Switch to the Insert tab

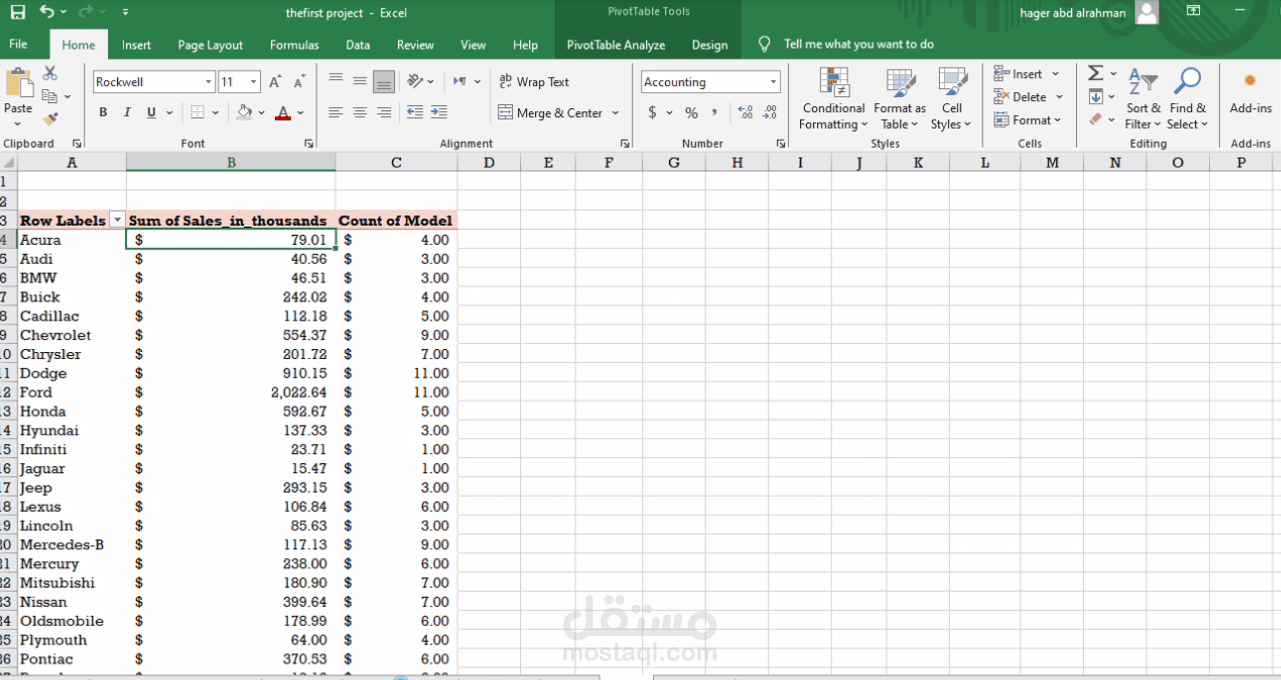[x=137, y=45]
